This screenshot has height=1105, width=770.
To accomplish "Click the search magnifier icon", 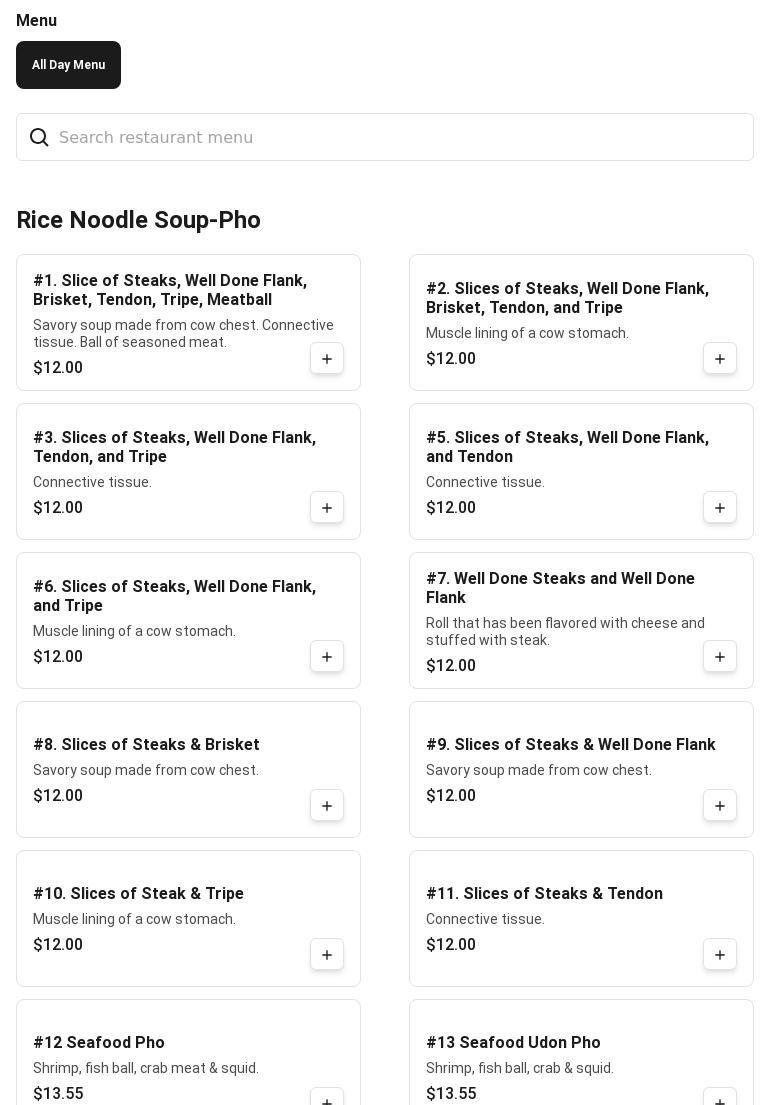I will 39,138.
